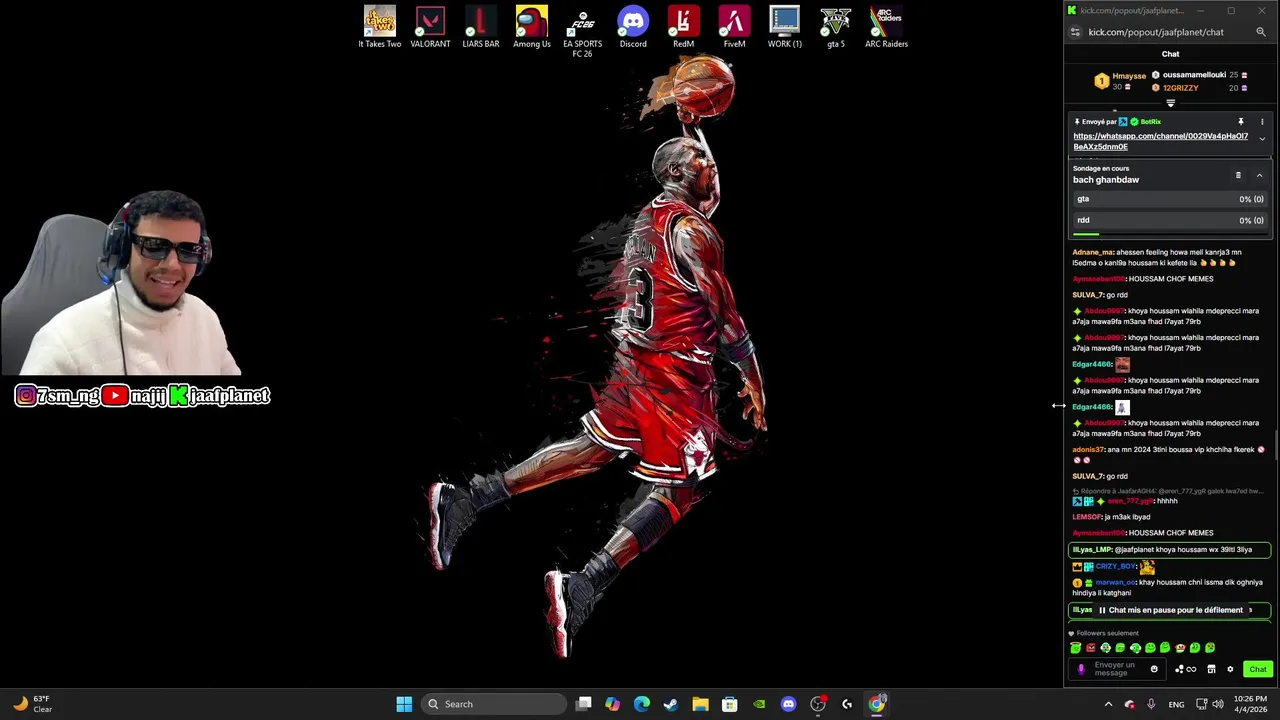This screenshot has height=720, width=1280.
Task: Show hidden icons in system tray
Action: pos(1108,704)
